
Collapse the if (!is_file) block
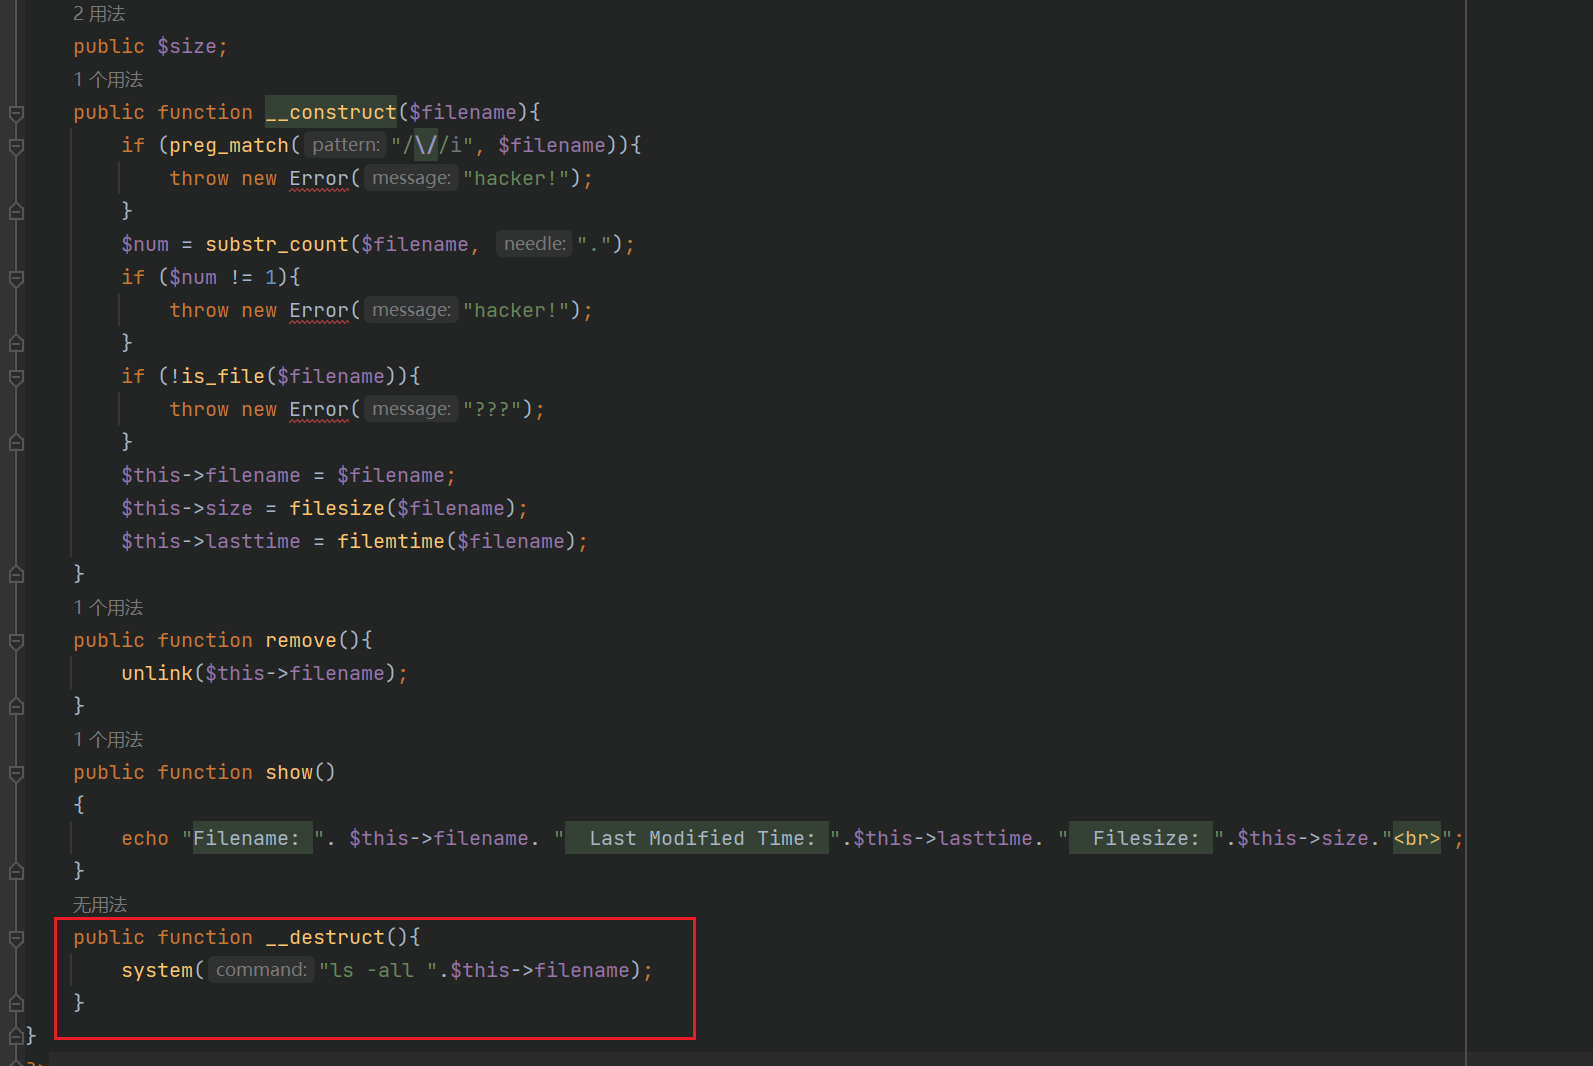[16, 377]
